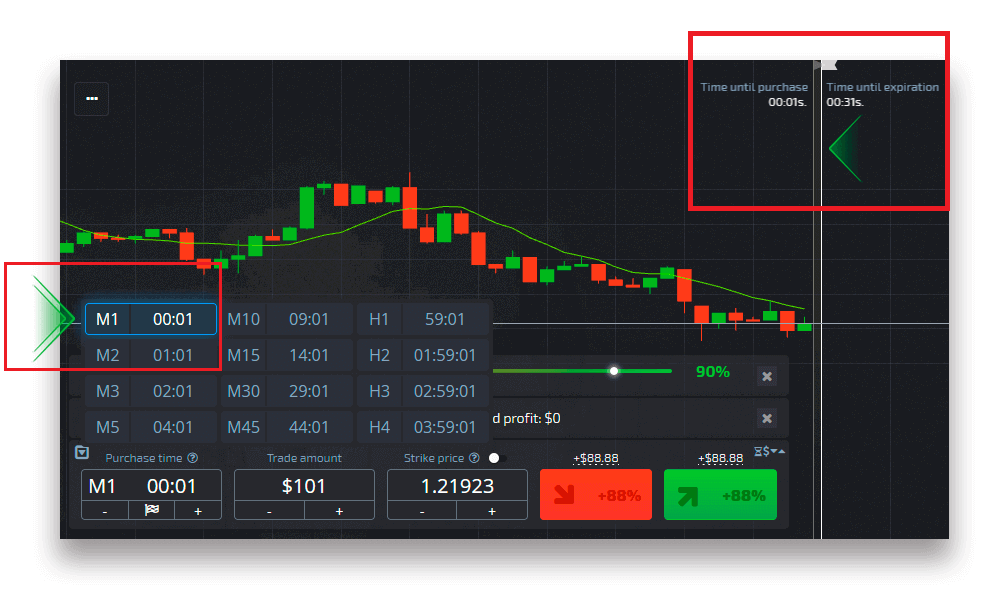Click the Purchase time M1 00:01 field

(x=152, y=486)
